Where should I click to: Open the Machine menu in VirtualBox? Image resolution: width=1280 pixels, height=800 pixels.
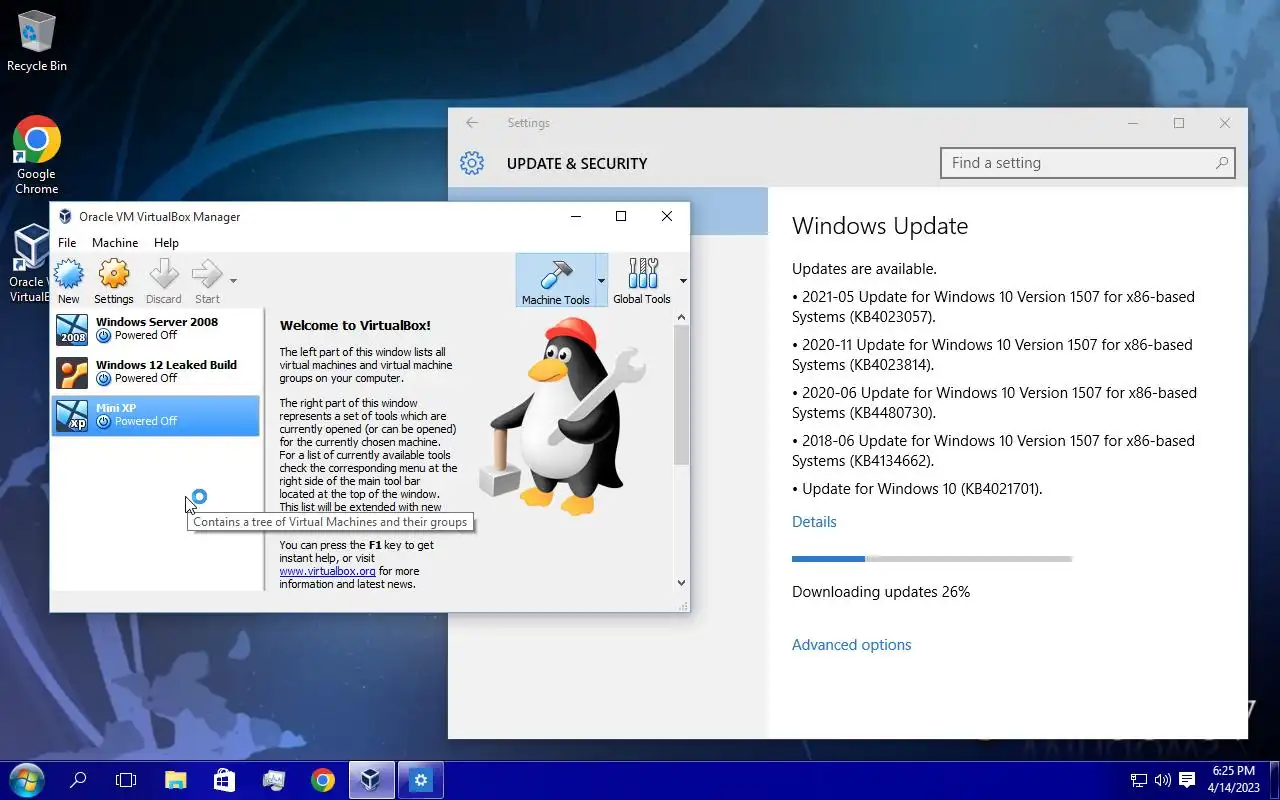point(115,242)
